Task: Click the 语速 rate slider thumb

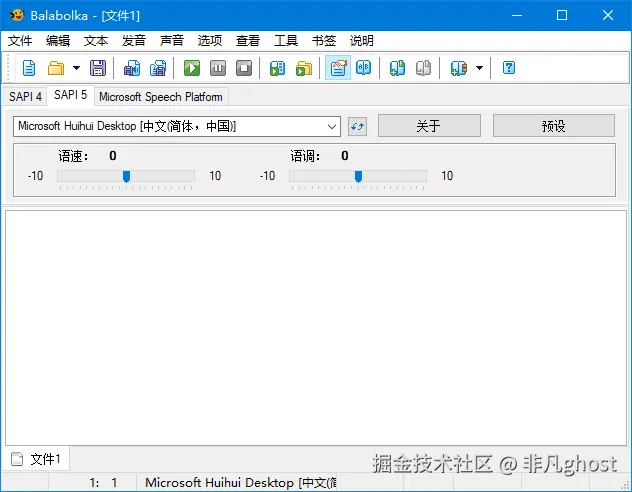Action: pos(126,176)
